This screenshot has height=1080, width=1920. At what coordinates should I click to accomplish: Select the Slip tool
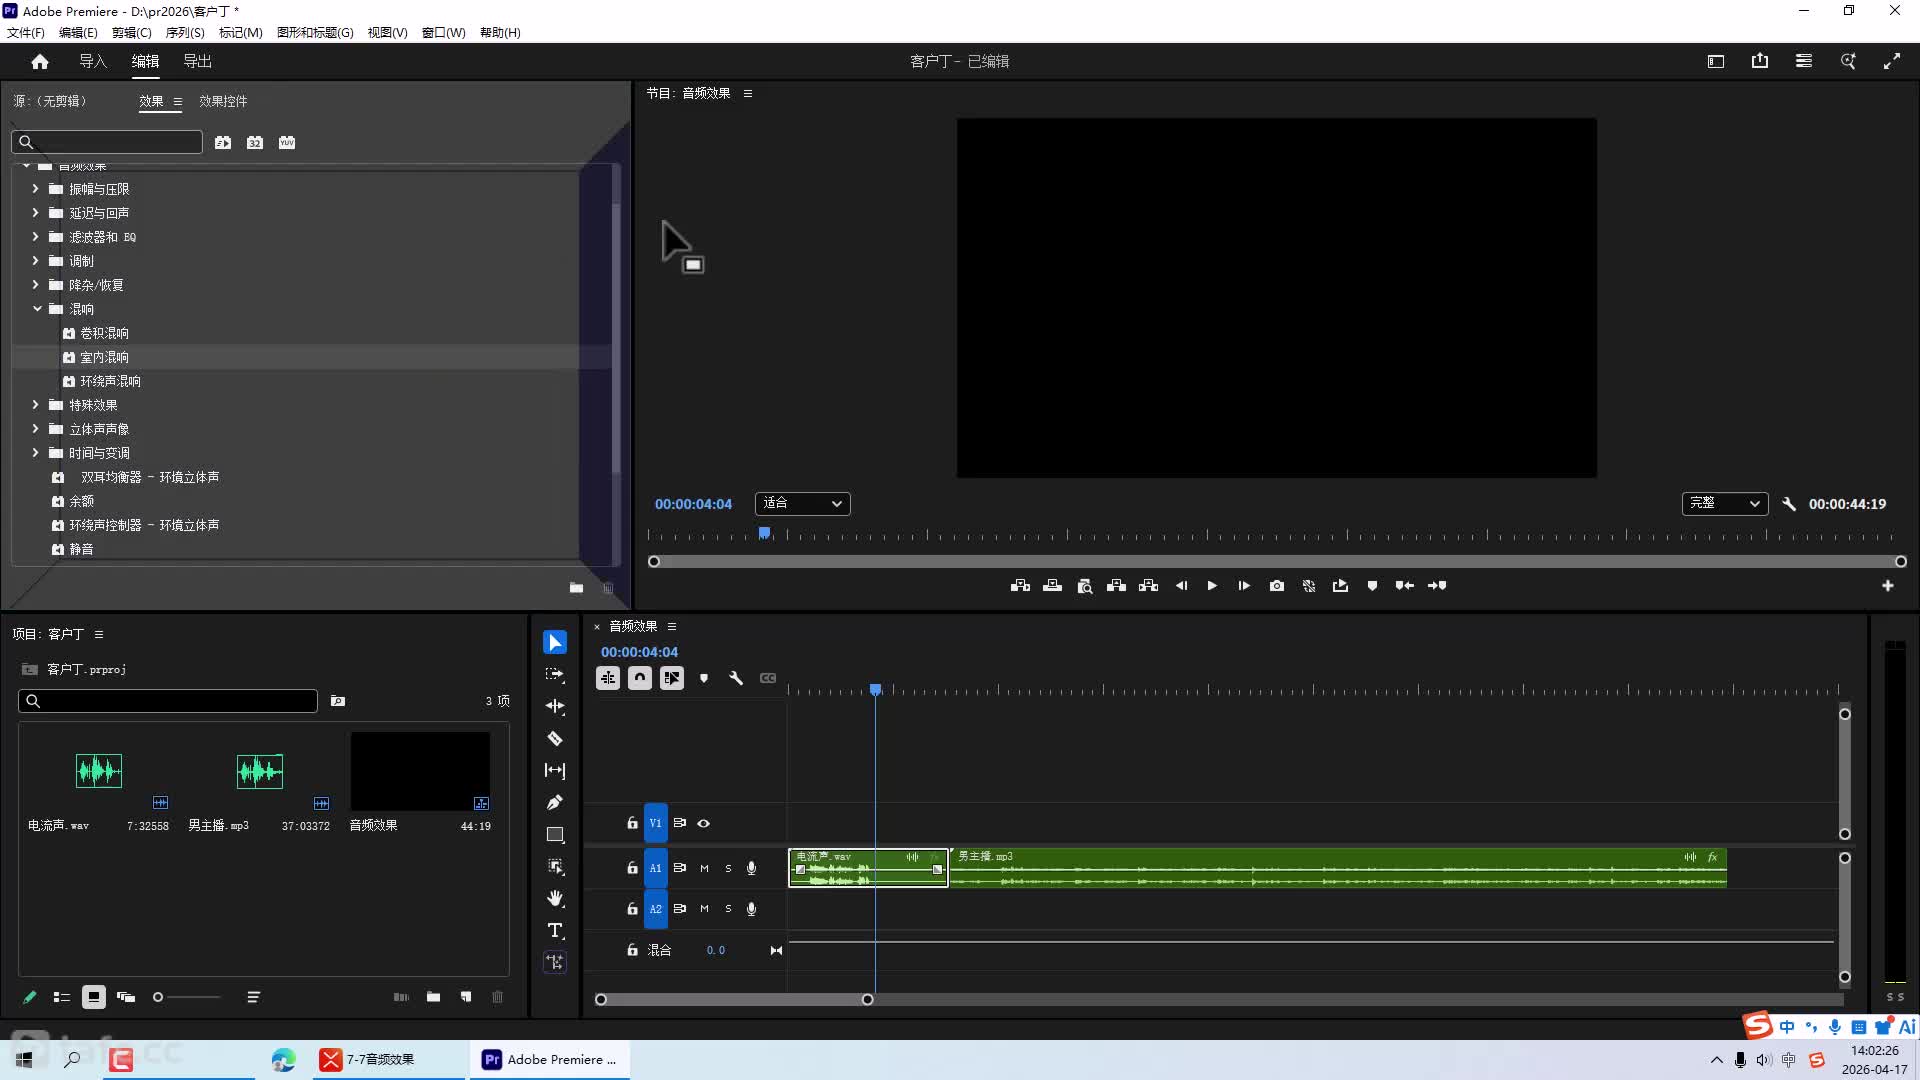tap(555, 770)
